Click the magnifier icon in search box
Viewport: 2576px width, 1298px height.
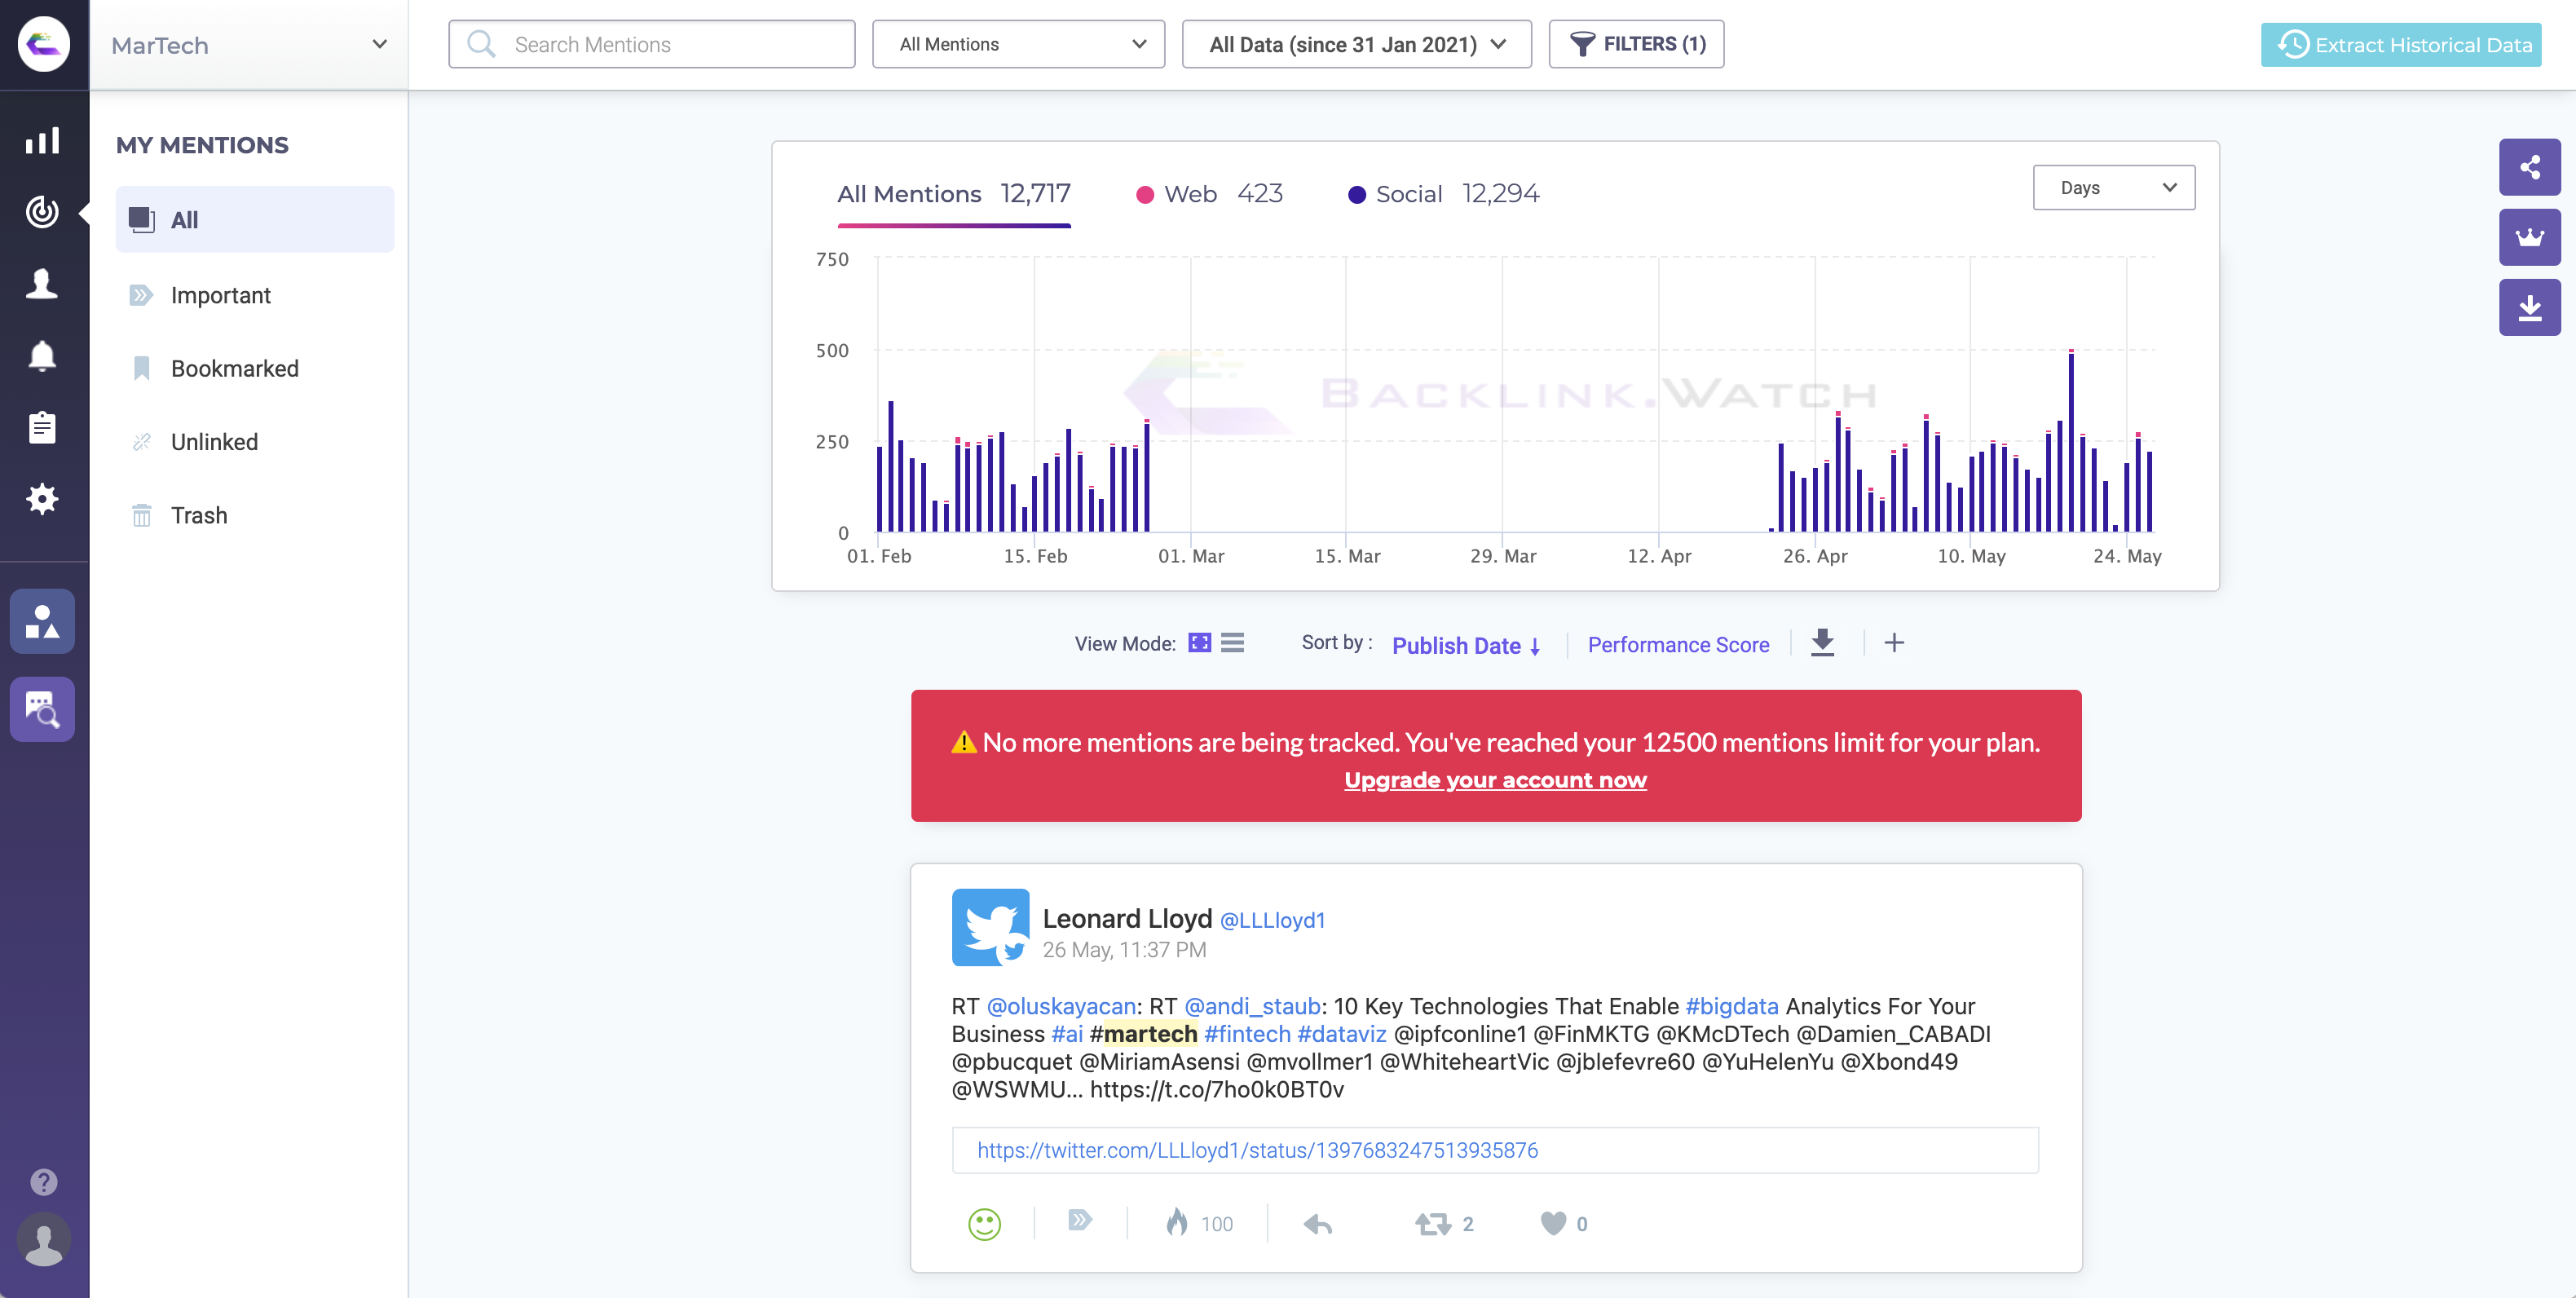point(482,44)
